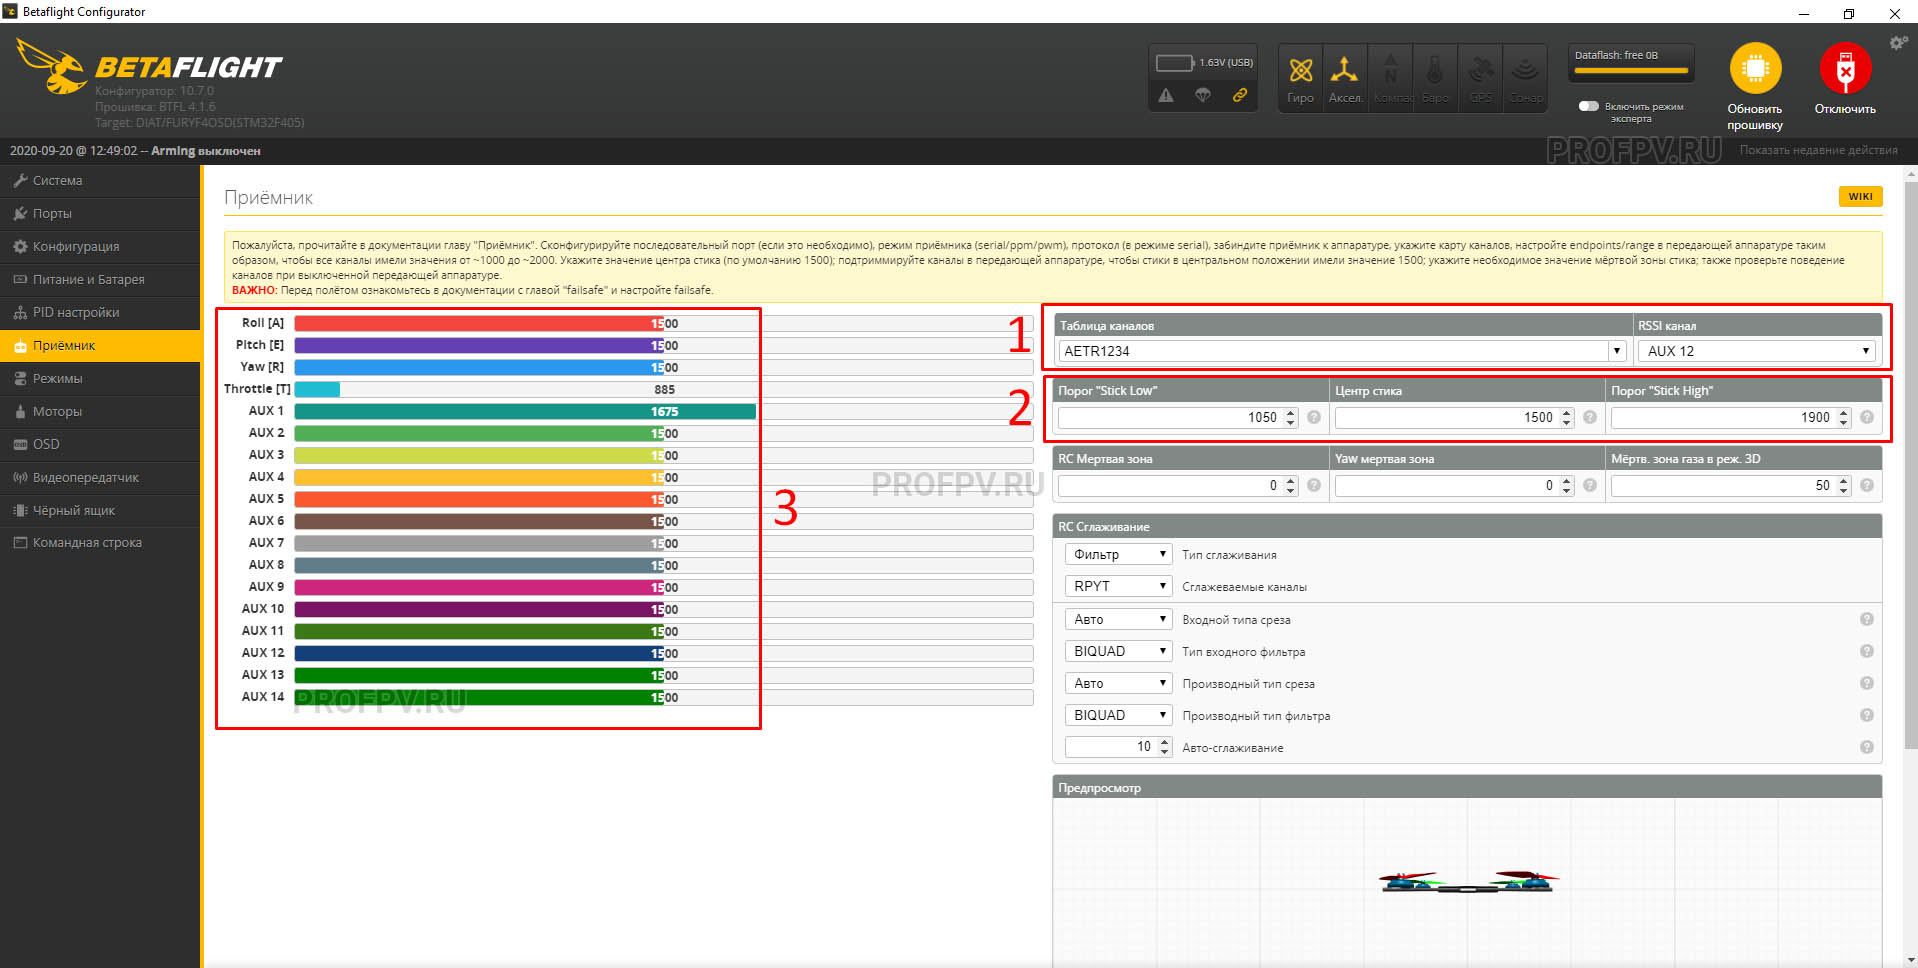Open the Конфигурация tab in sidebar
Screen dimensions: 1918x968
pos(100,247)
